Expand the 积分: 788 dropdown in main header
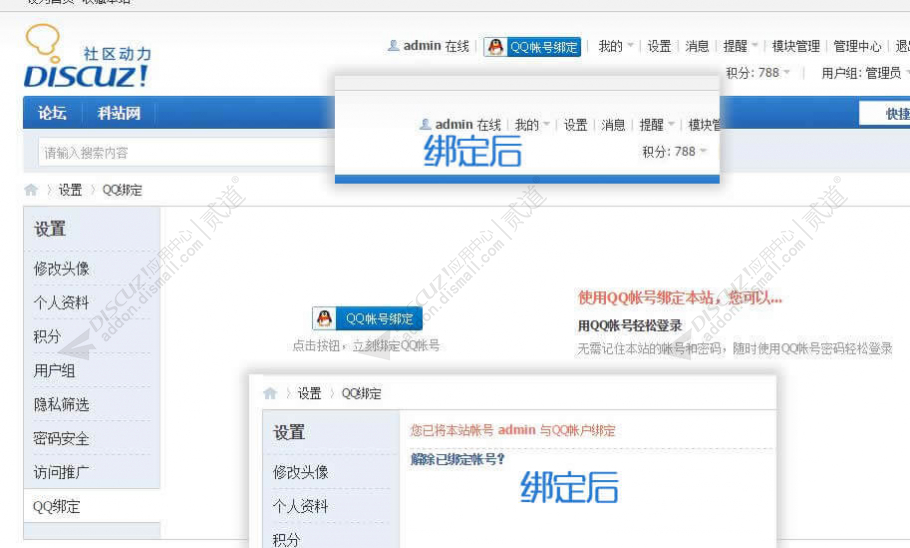The height and width of the screenshot is (548, 910). coord(757,73)
